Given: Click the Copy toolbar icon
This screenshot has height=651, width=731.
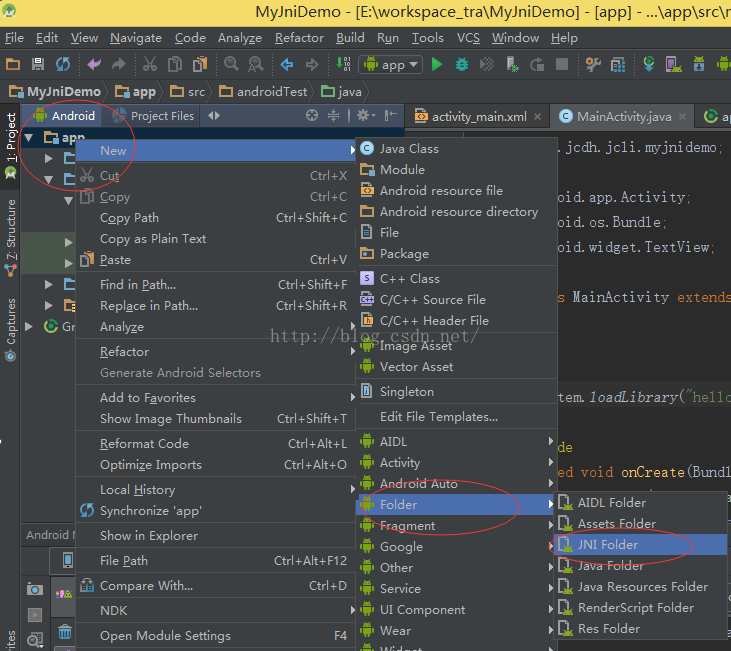Looking at the screenshot, I should click(175, 64).
